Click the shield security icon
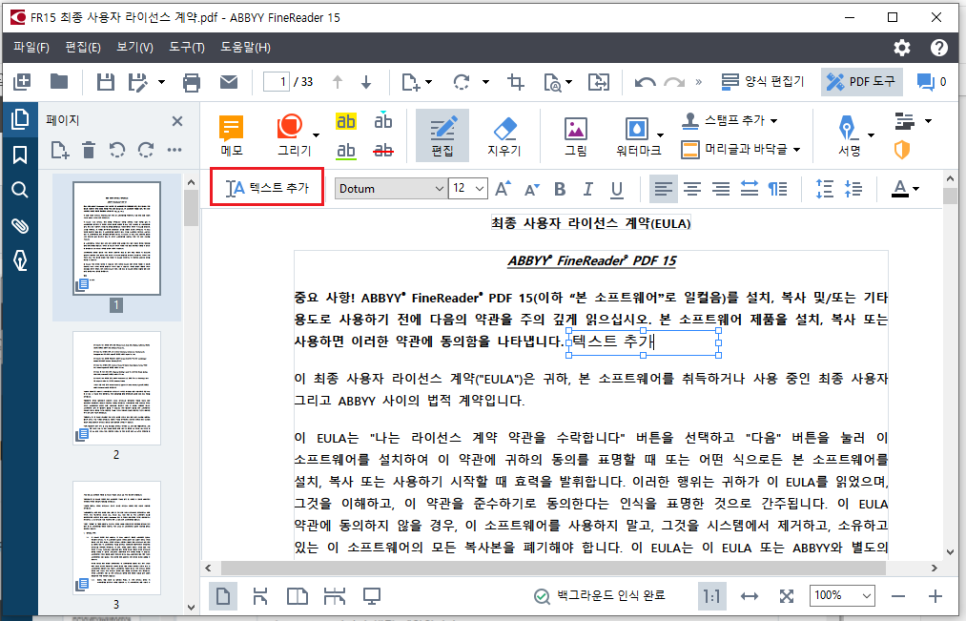The height and width of the screenshot is (621, 966). pyautogui.click(x=902, y=150)
